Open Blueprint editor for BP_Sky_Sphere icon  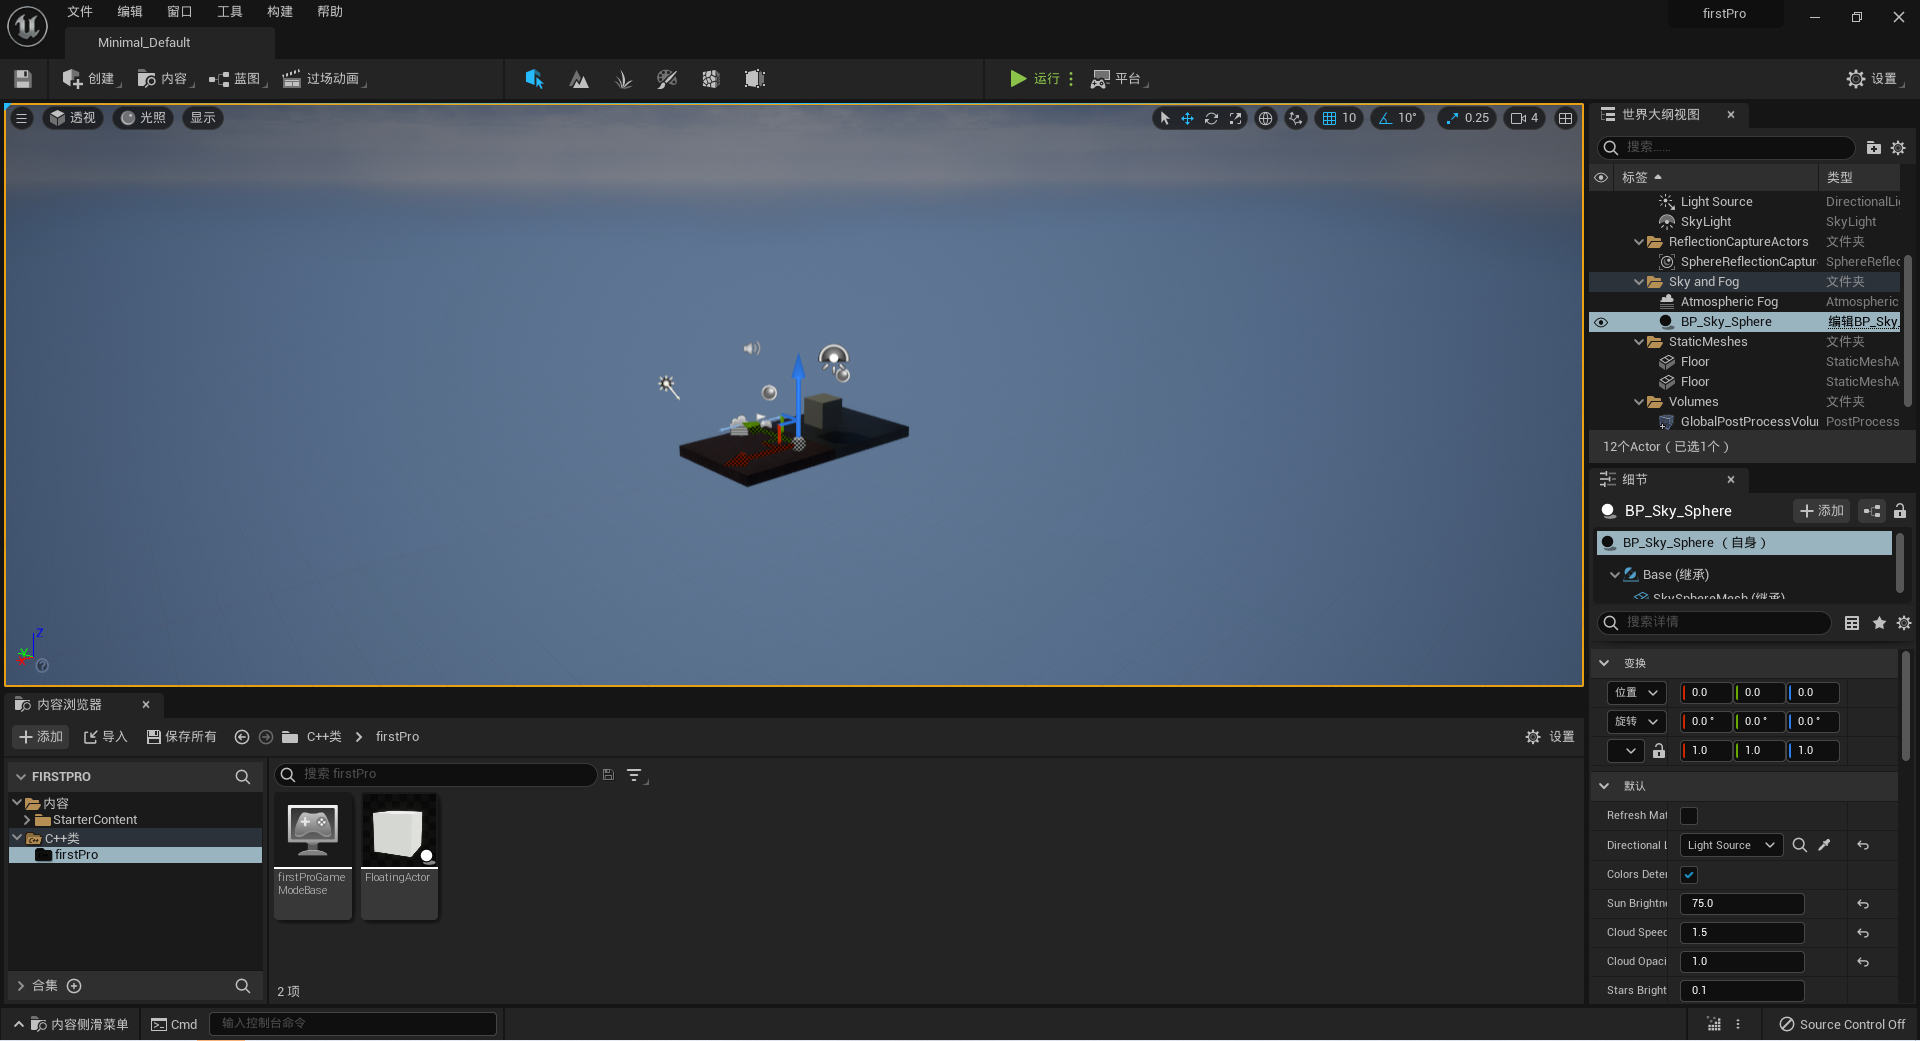(x=1872, y=511)
